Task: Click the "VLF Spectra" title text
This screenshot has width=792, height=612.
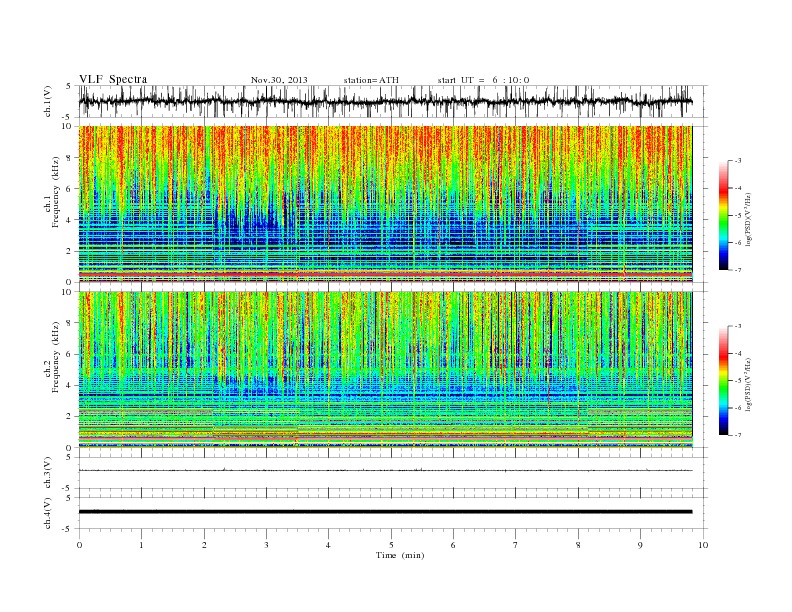Action: [x=113, y=79]
